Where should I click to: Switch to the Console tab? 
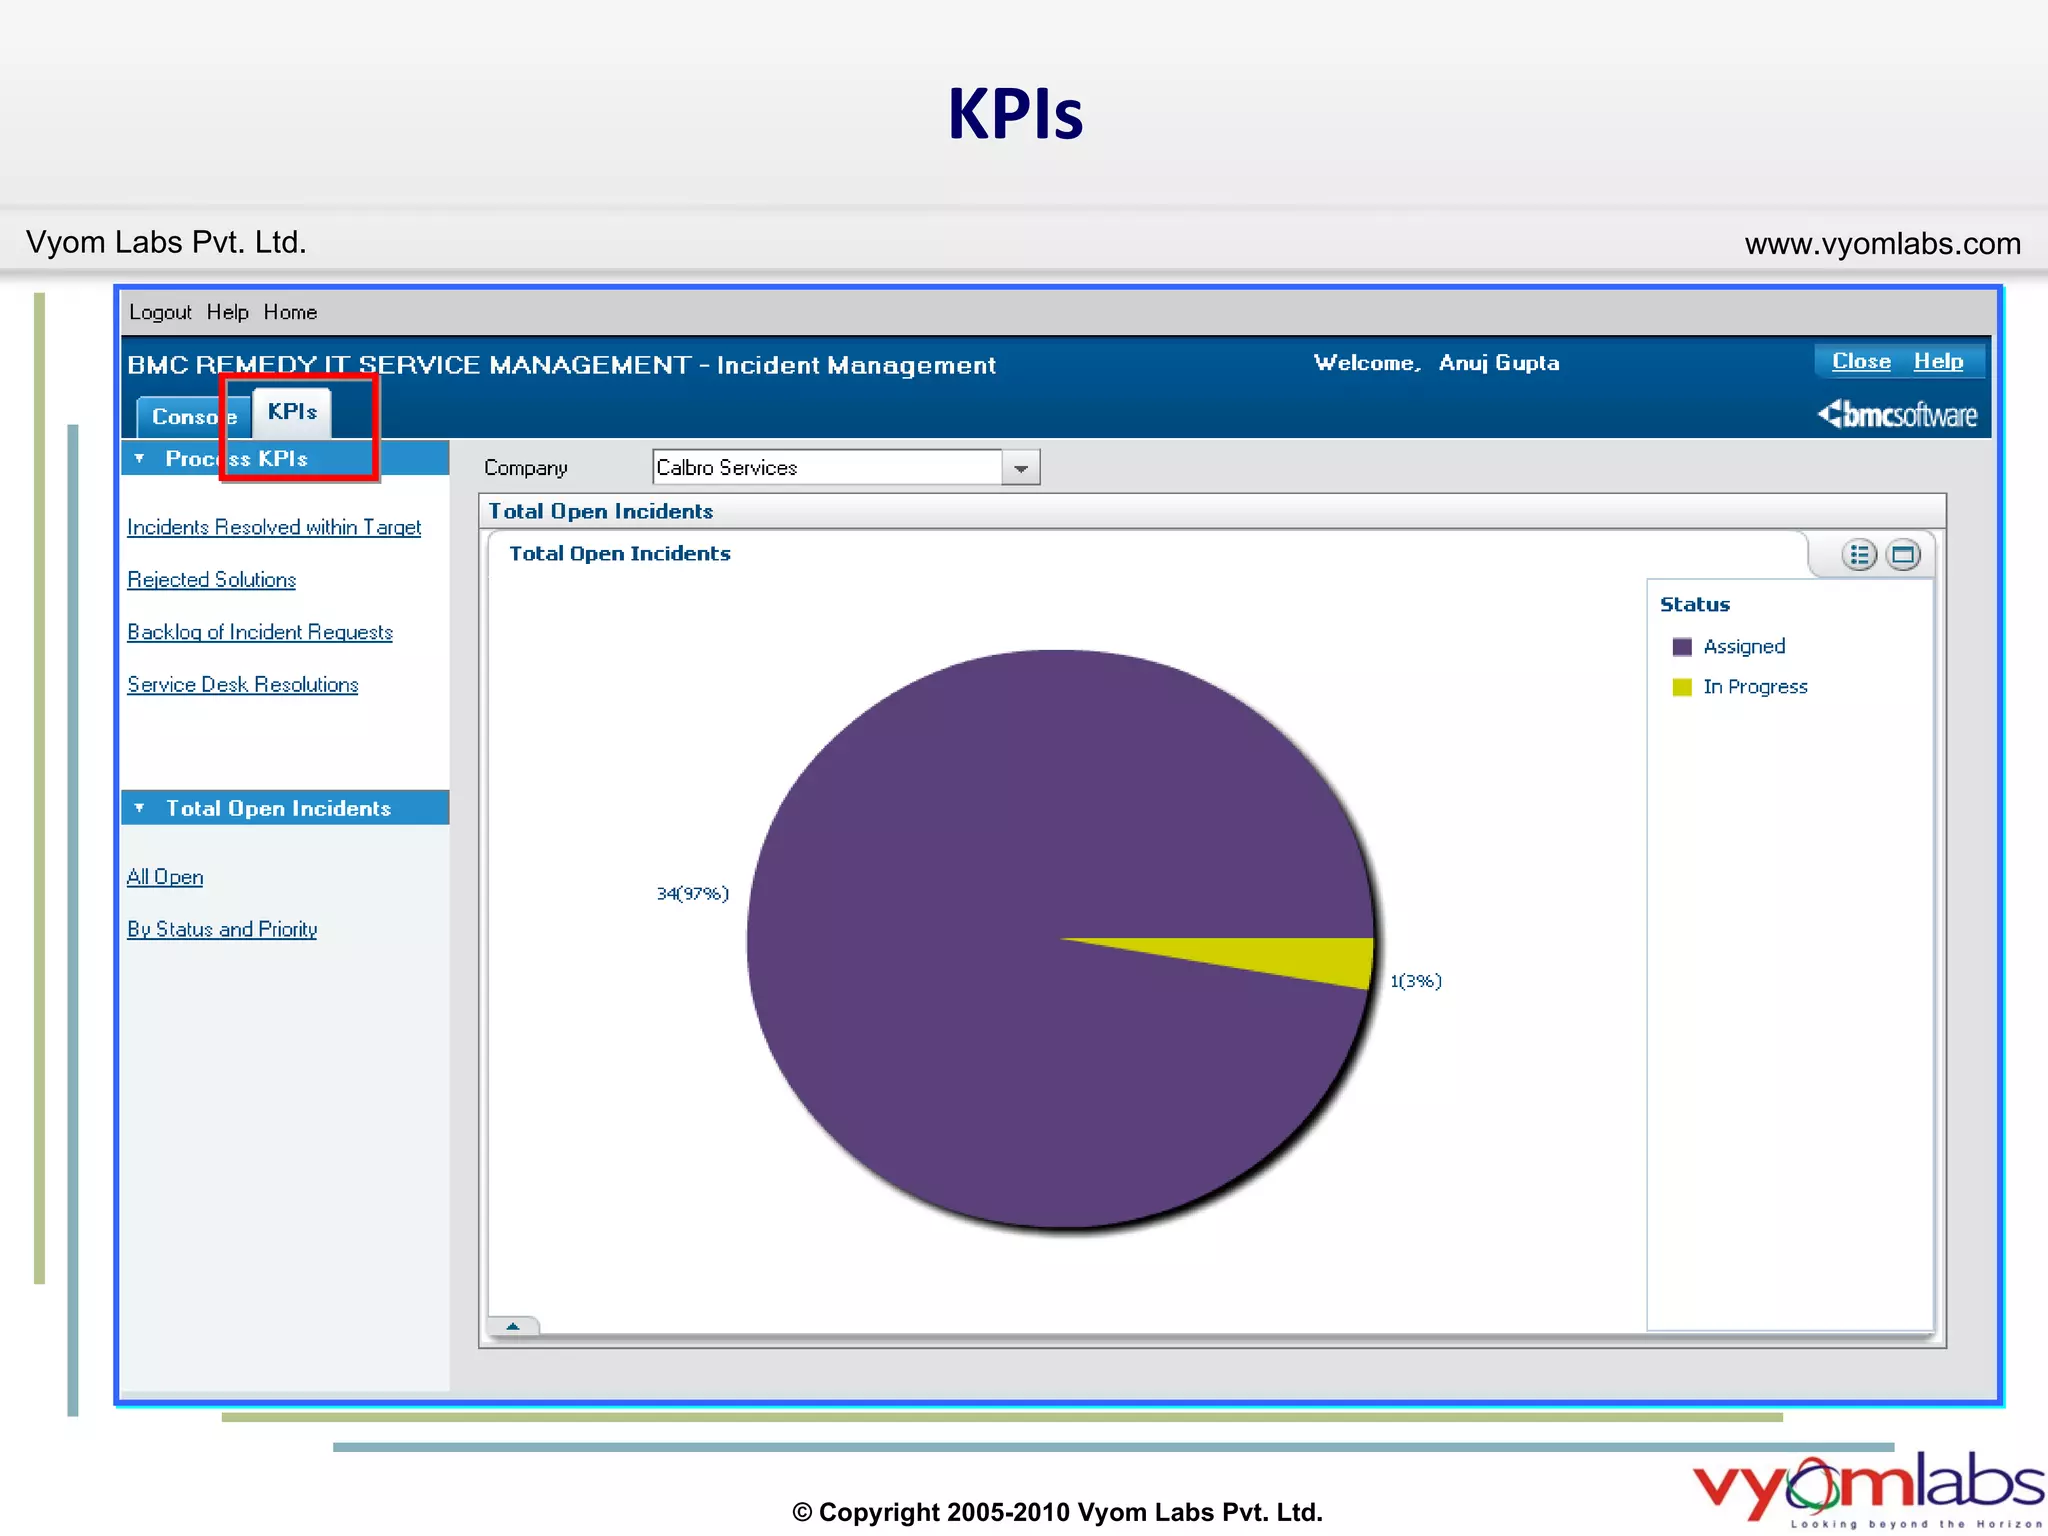(194, 417)
